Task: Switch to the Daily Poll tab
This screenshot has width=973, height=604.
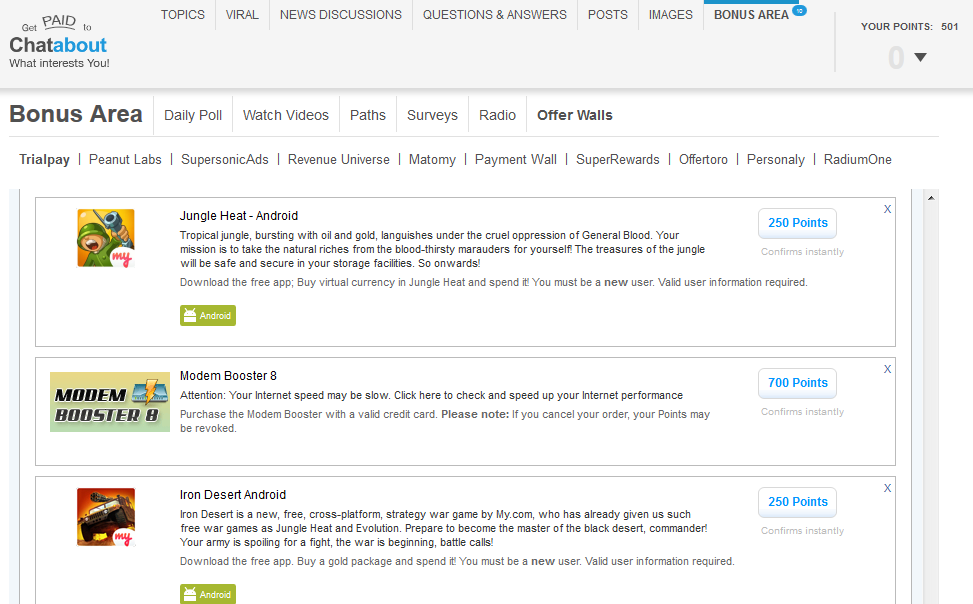Action: click(x=193, y=115)
